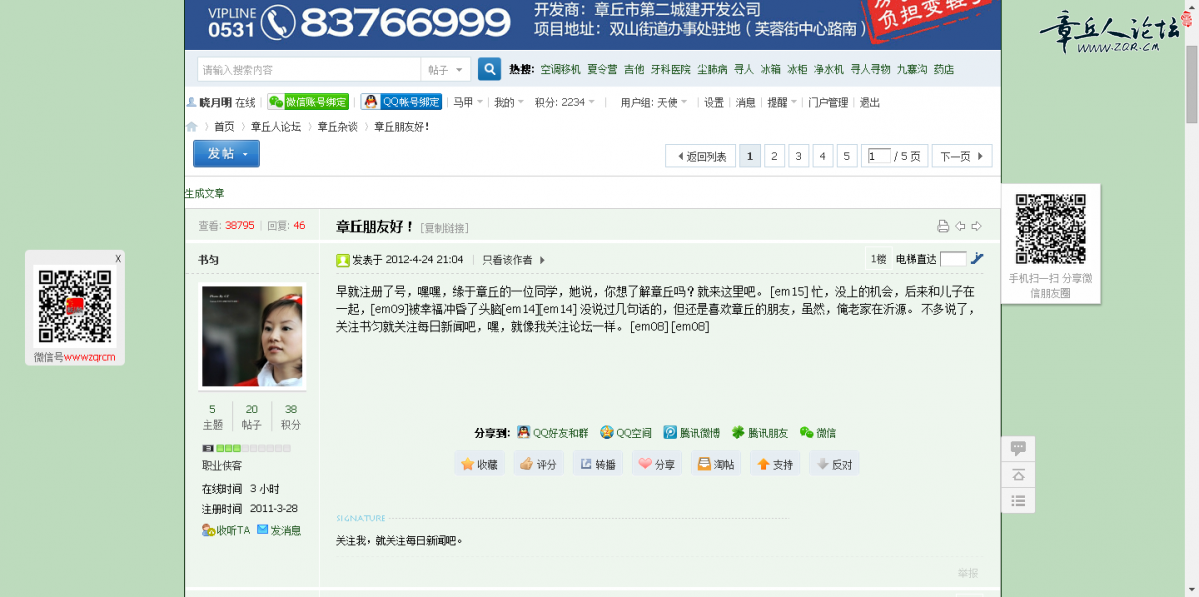Screen dimensions: 1199x597
Task: Go to next thread arrow icon
Action: [x=976, y=226]
